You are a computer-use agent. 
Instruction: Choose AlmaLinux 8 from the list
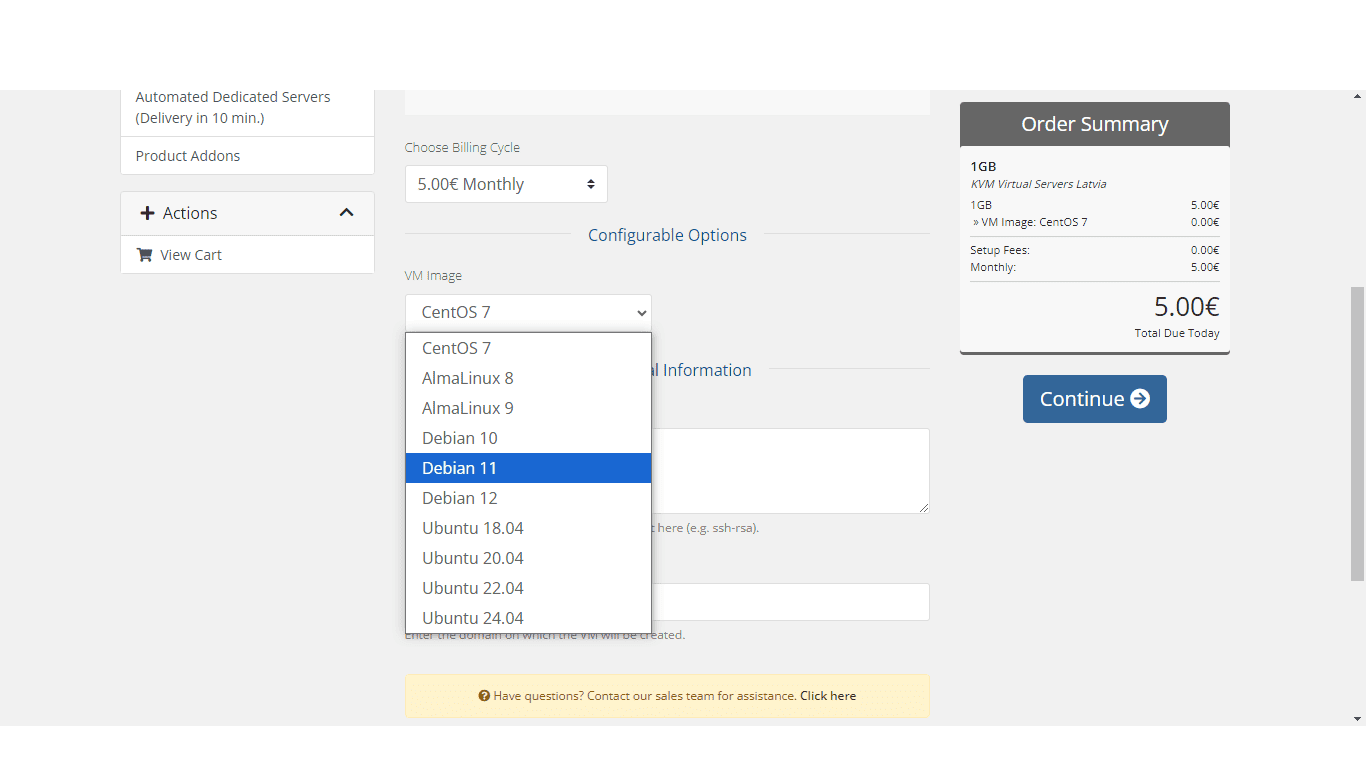coord(528,378)
